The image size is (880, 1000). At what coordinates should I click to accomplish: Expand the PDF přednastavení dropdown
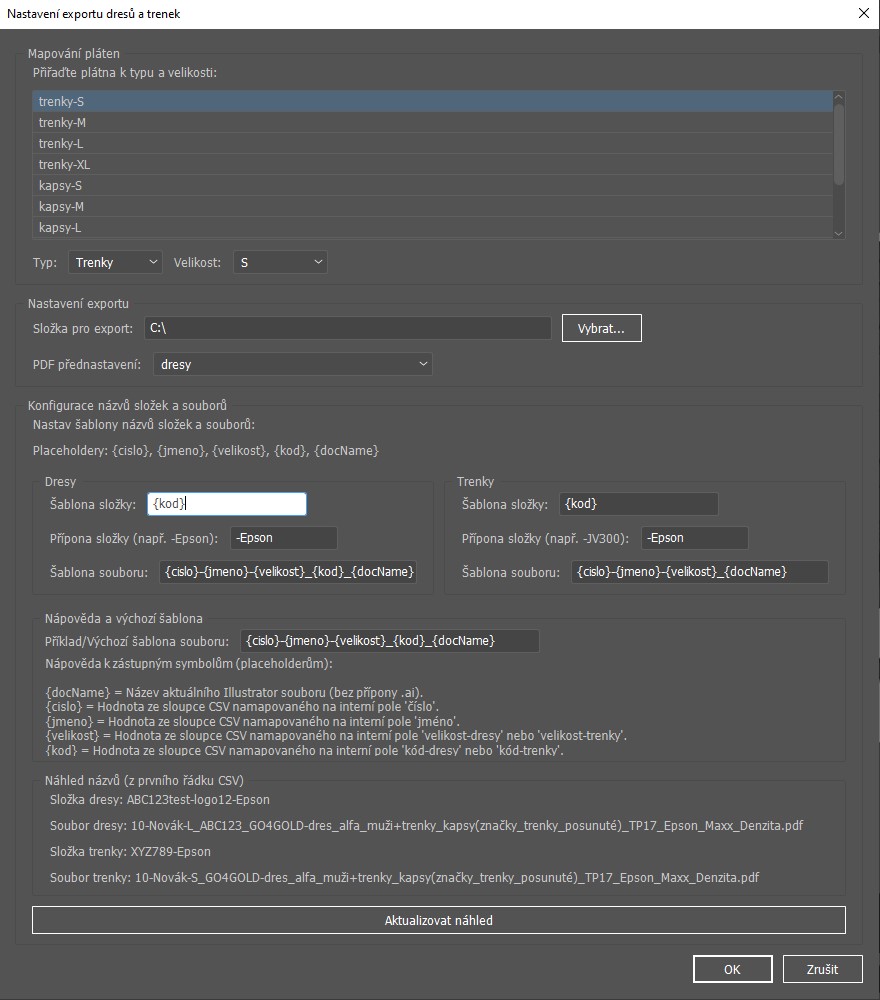293,365
